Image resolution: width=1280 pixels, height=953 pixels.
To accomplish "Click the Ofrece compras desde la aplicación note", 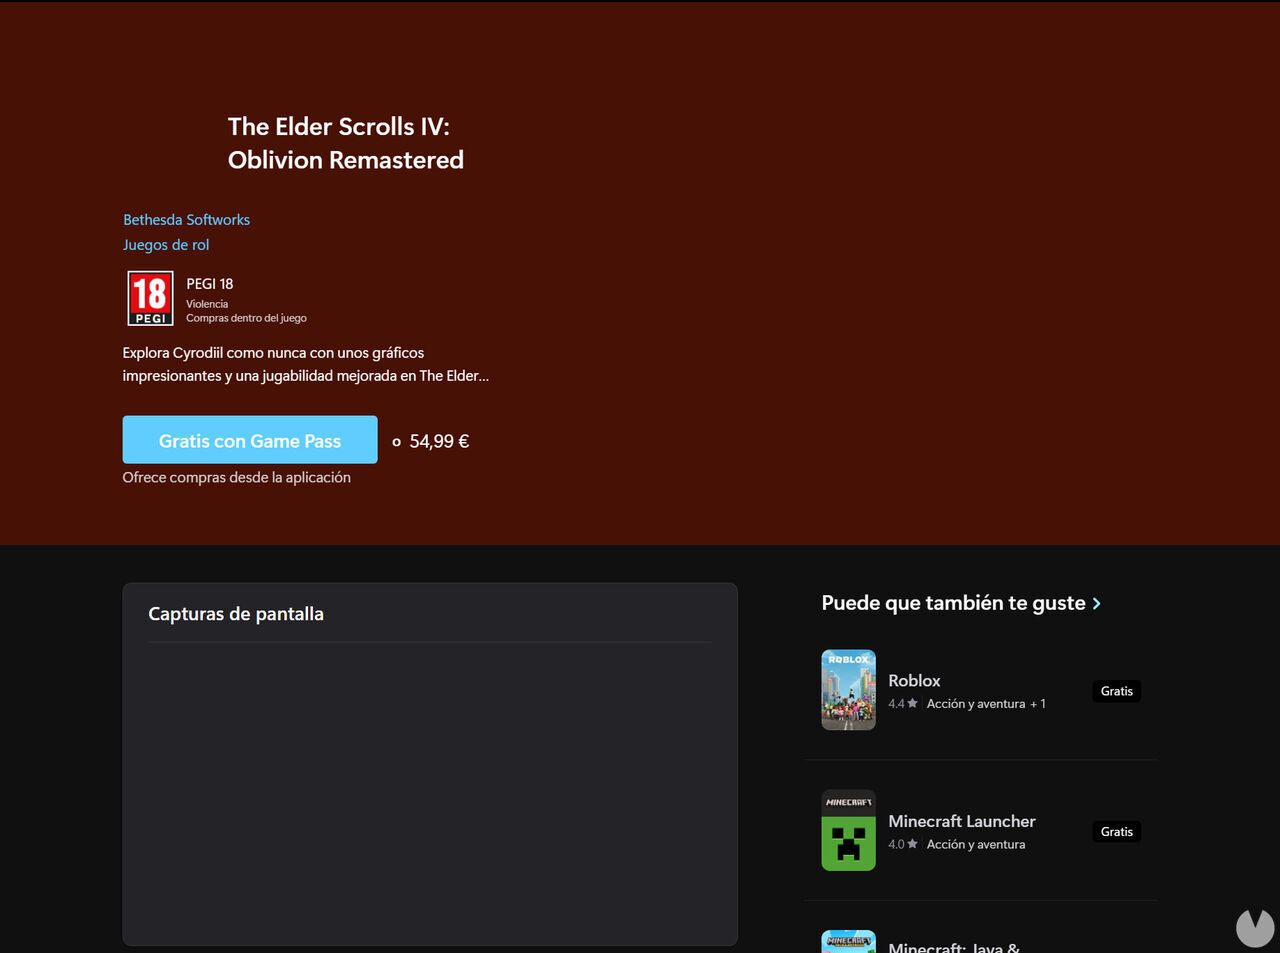I will [237, 478].
